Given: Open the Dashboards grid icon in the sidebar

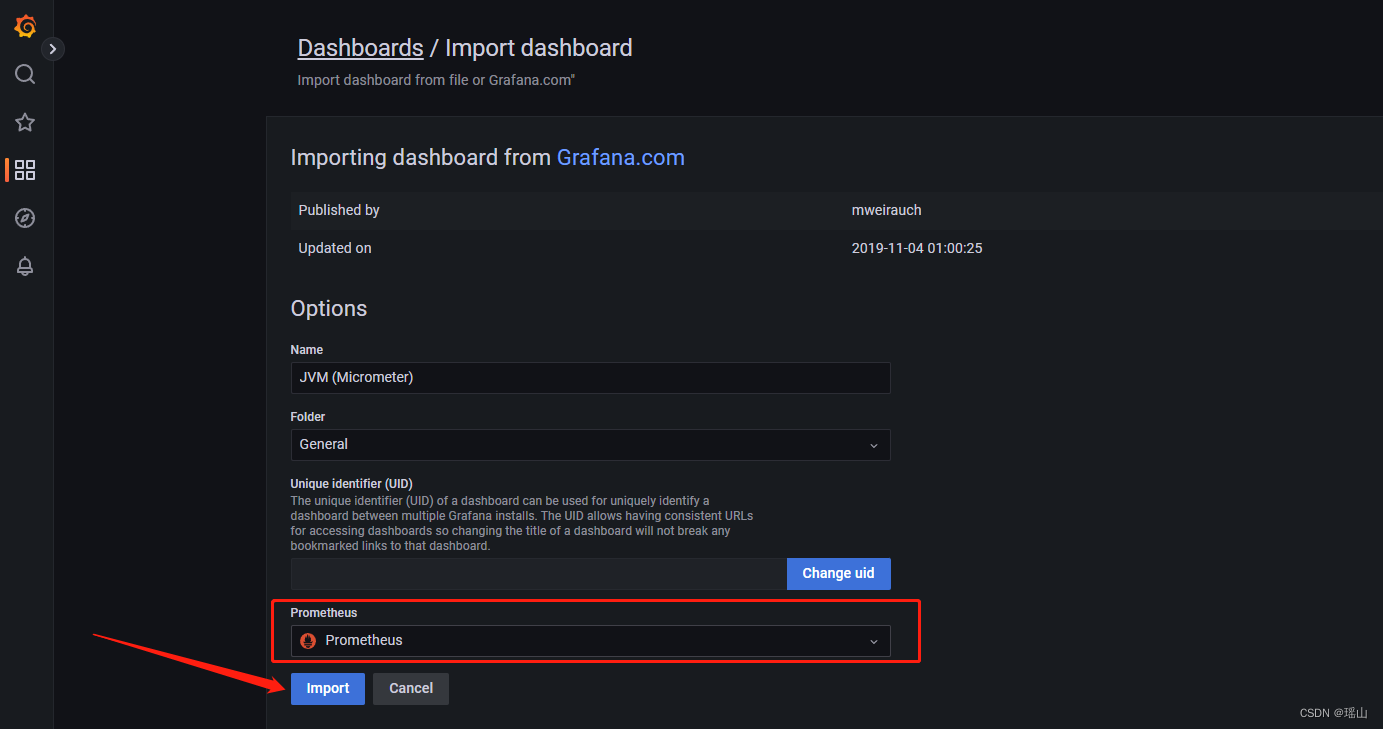Looking at the screenshot, I should pos(25,170).
